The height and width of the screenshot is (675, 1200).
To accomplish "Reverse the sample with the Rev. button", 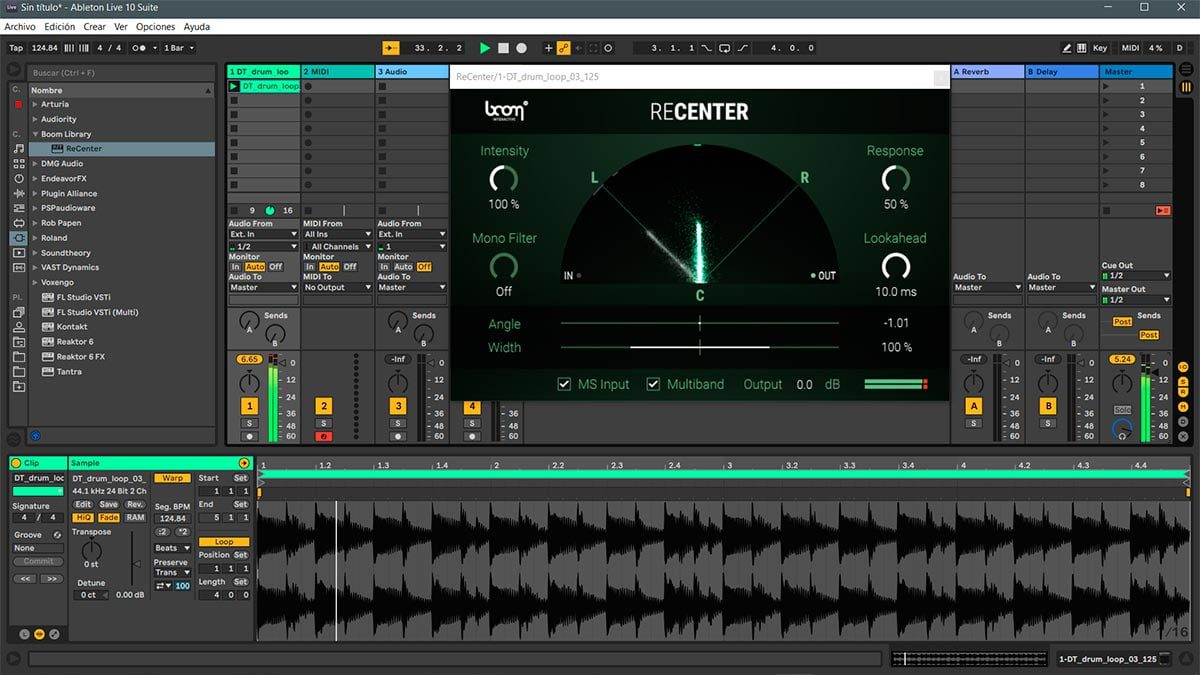I will coord(135,505).
